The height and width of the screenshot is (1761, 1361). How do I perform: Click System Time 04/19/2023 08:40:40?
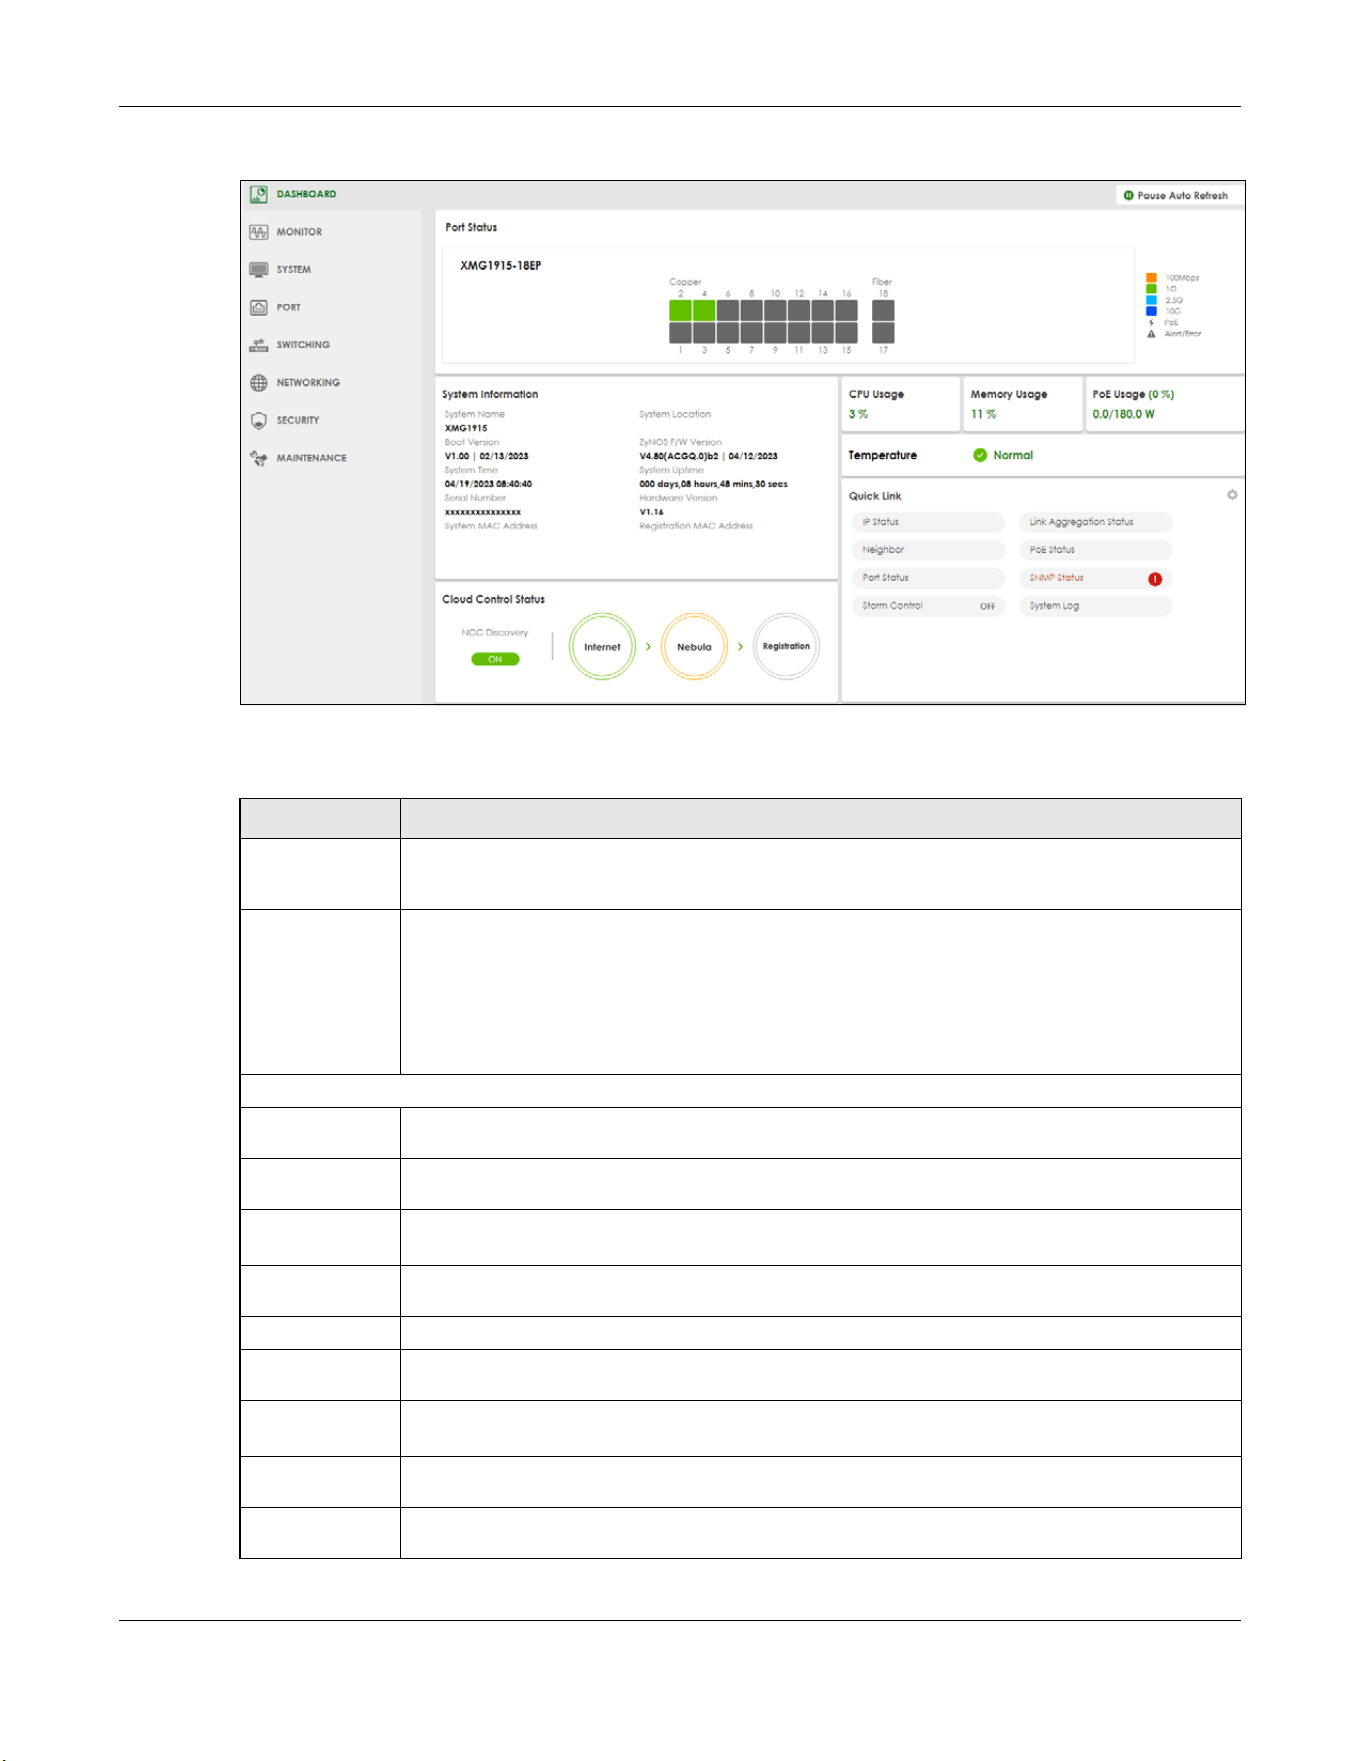pos(488,484)
